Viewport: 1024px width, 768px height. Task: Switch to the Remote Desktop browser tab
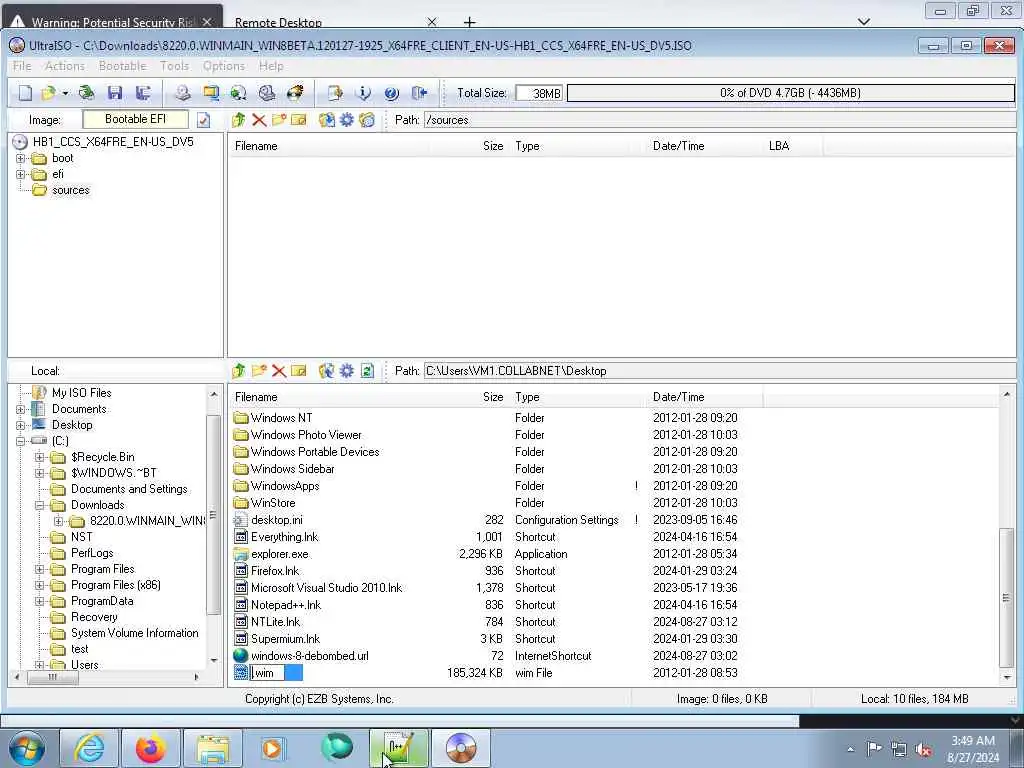pyautogui.click(x=278, y=22)
